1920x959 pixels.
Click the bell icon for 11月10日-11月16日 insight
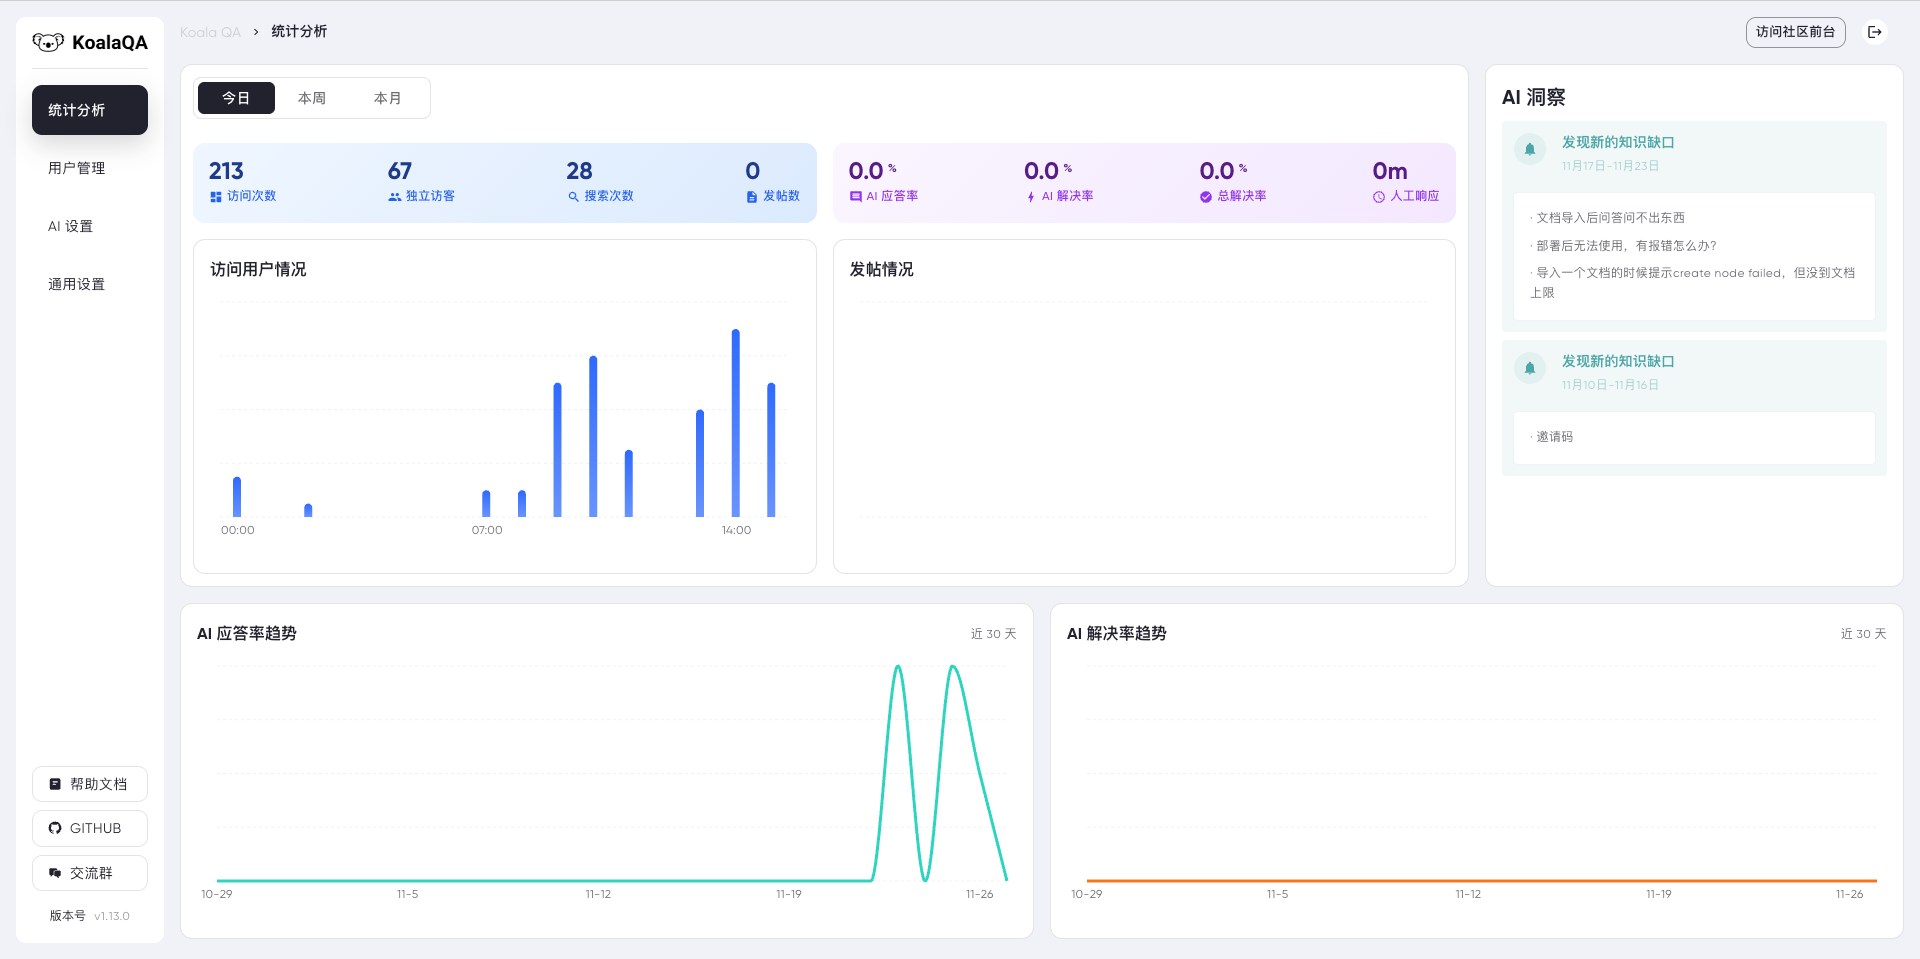tap(1530, 369)
